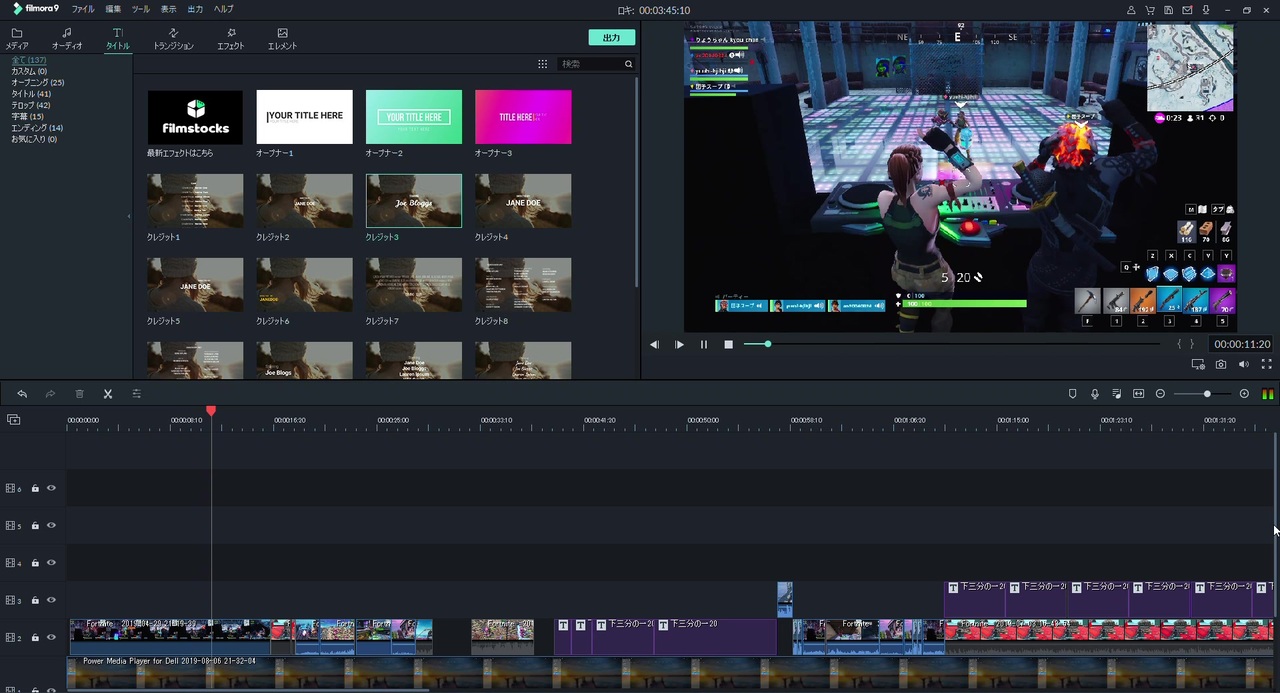Viewport: 1280px width, 693px height.
Task: Click the green 出力 export button
Action: click(x=612, y=38)
